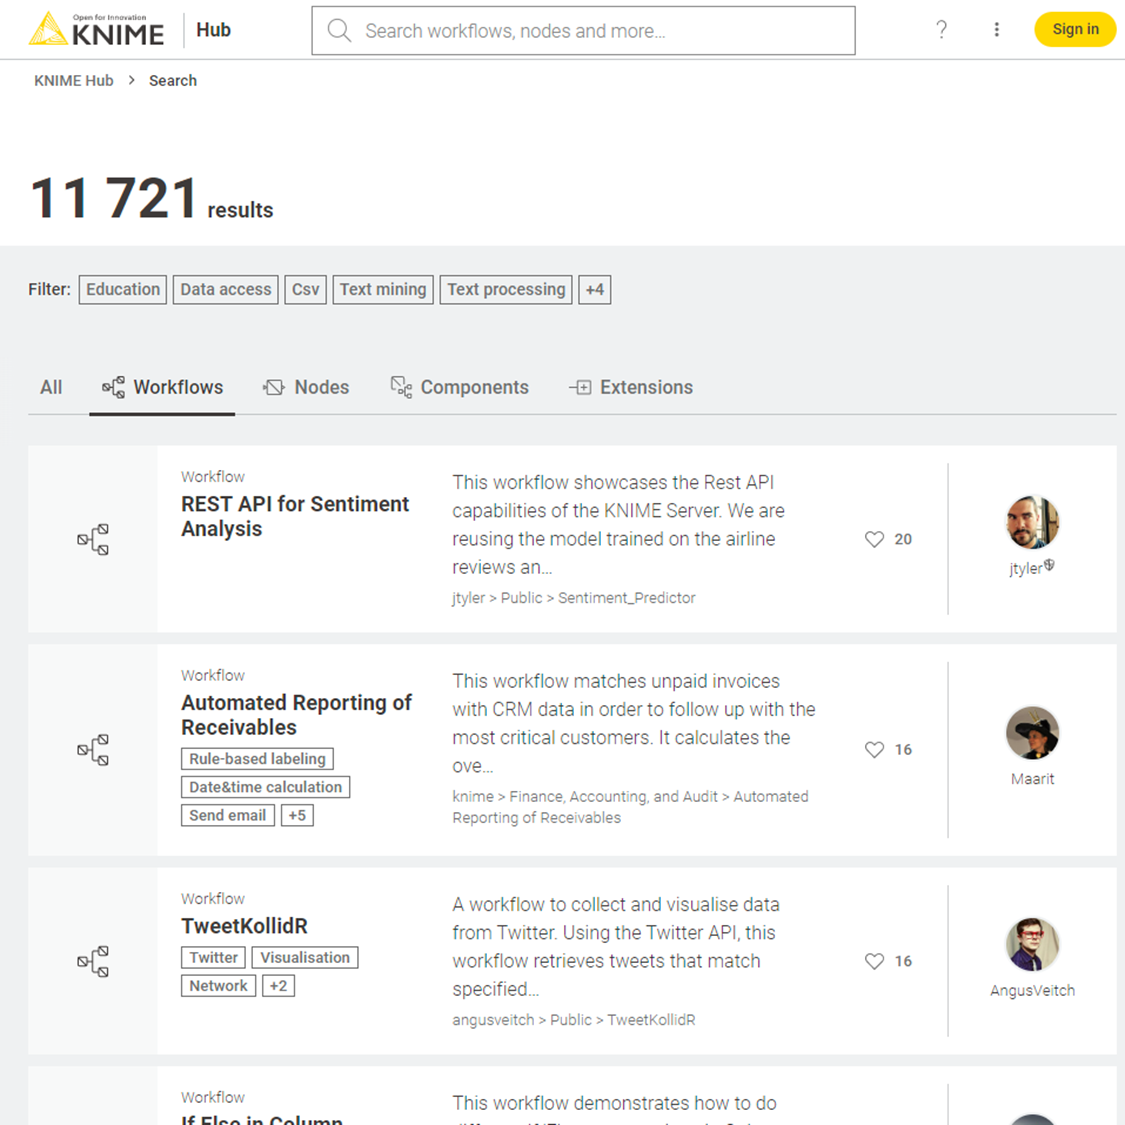Open the Maarit username link
The height and width of the screenshot is (1125, 1125).
point(1032,779)
